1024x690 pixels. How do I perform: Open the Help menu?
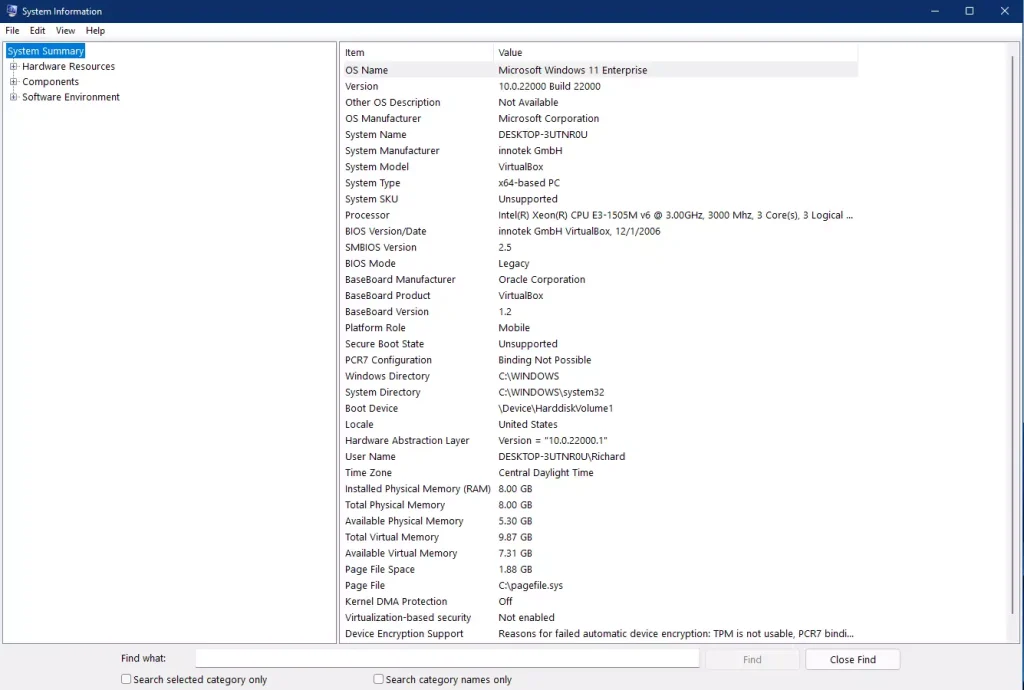[95, 31]
